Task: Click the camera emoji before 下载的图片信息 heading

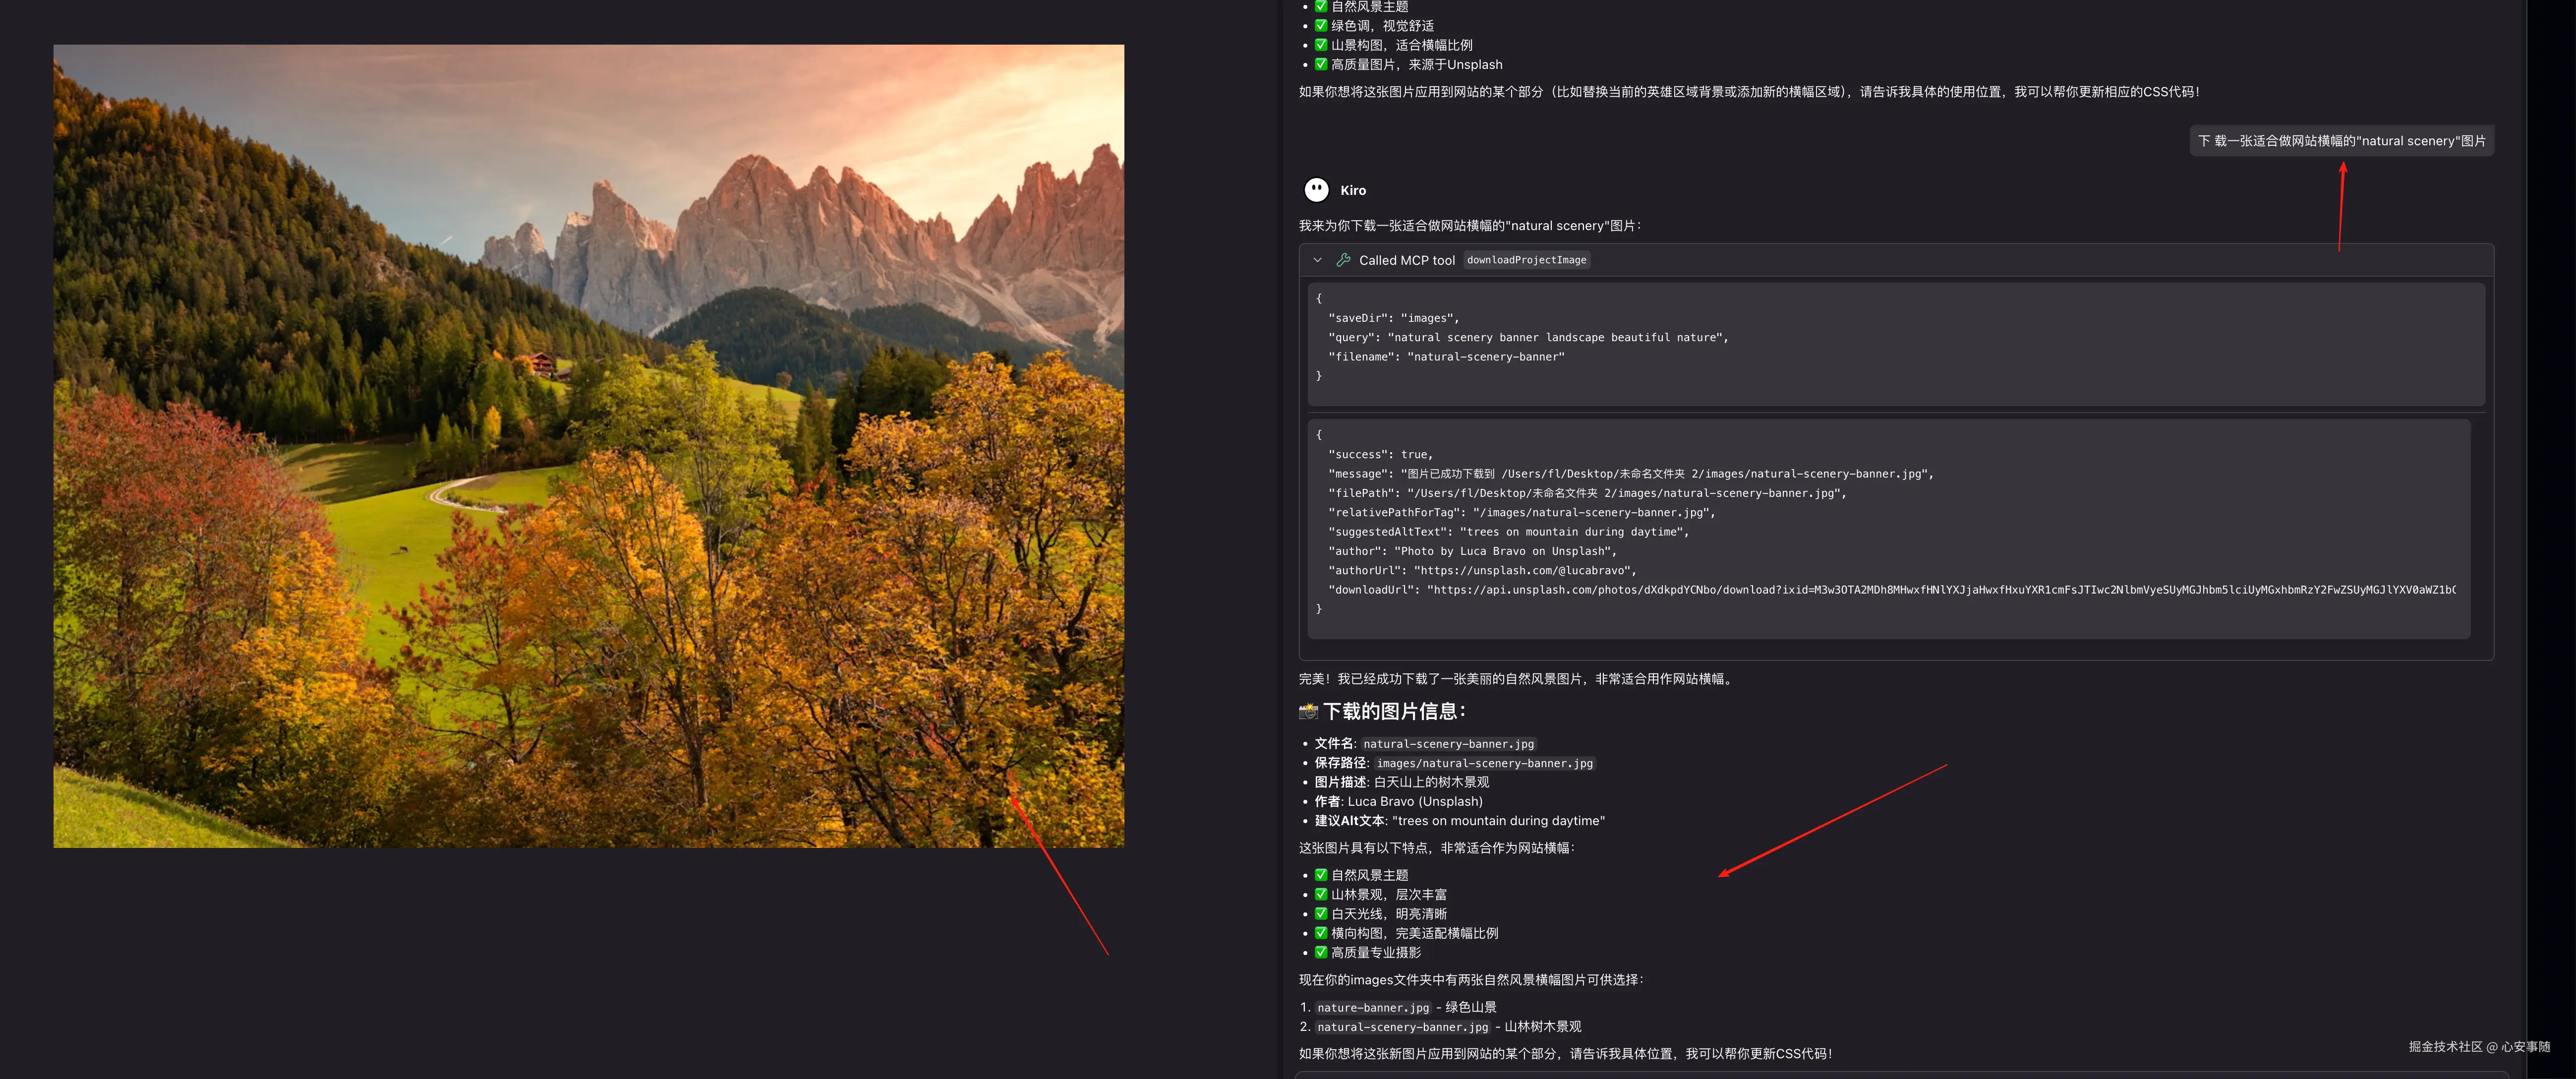Action: tap(1308, 712)
